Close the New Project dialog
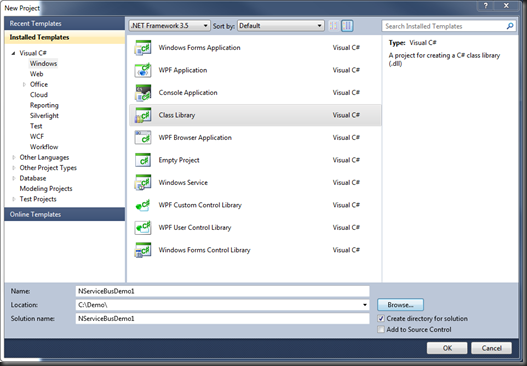This screenshot has width=527, height=366. [506, 6]
